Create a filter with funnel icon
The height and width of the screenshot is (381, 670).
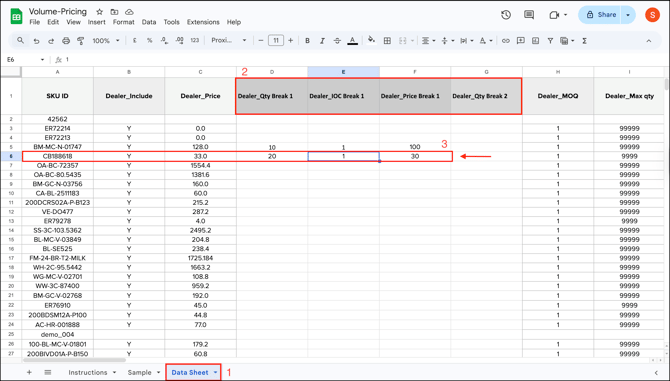coord(550,41)
